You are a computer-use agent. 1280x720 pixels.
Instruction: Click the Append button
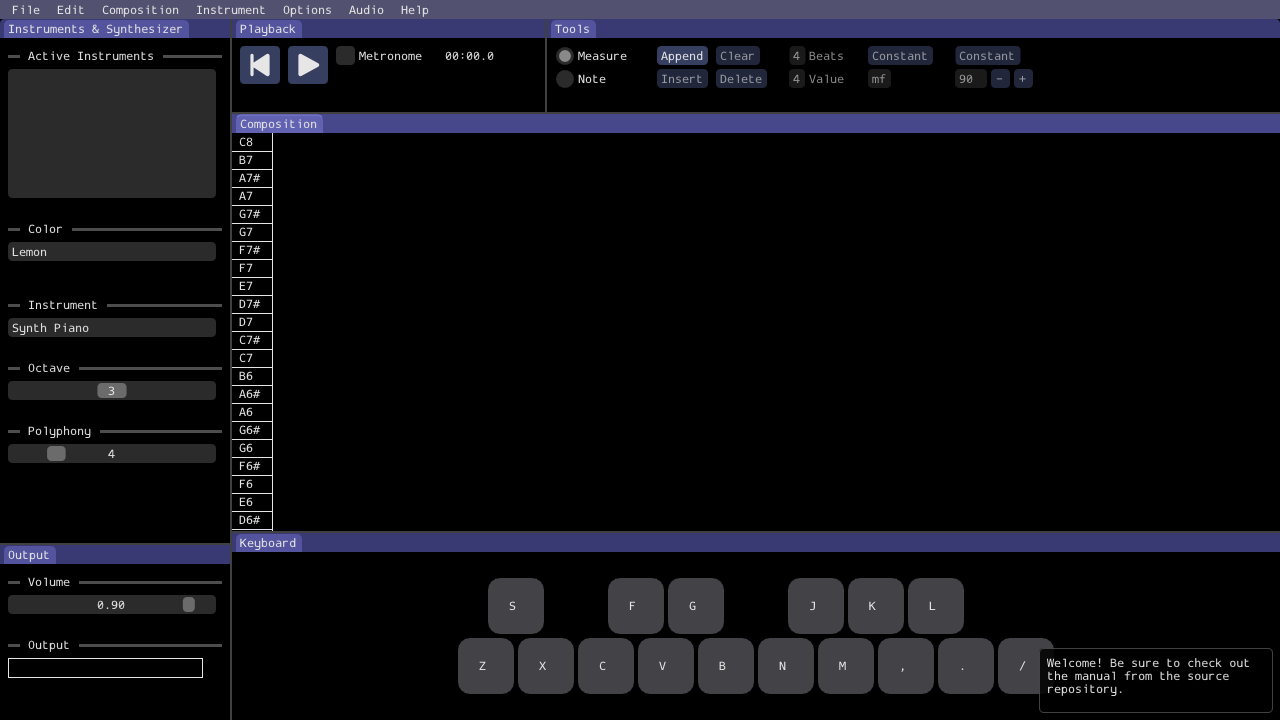click(x=682, y=56)
